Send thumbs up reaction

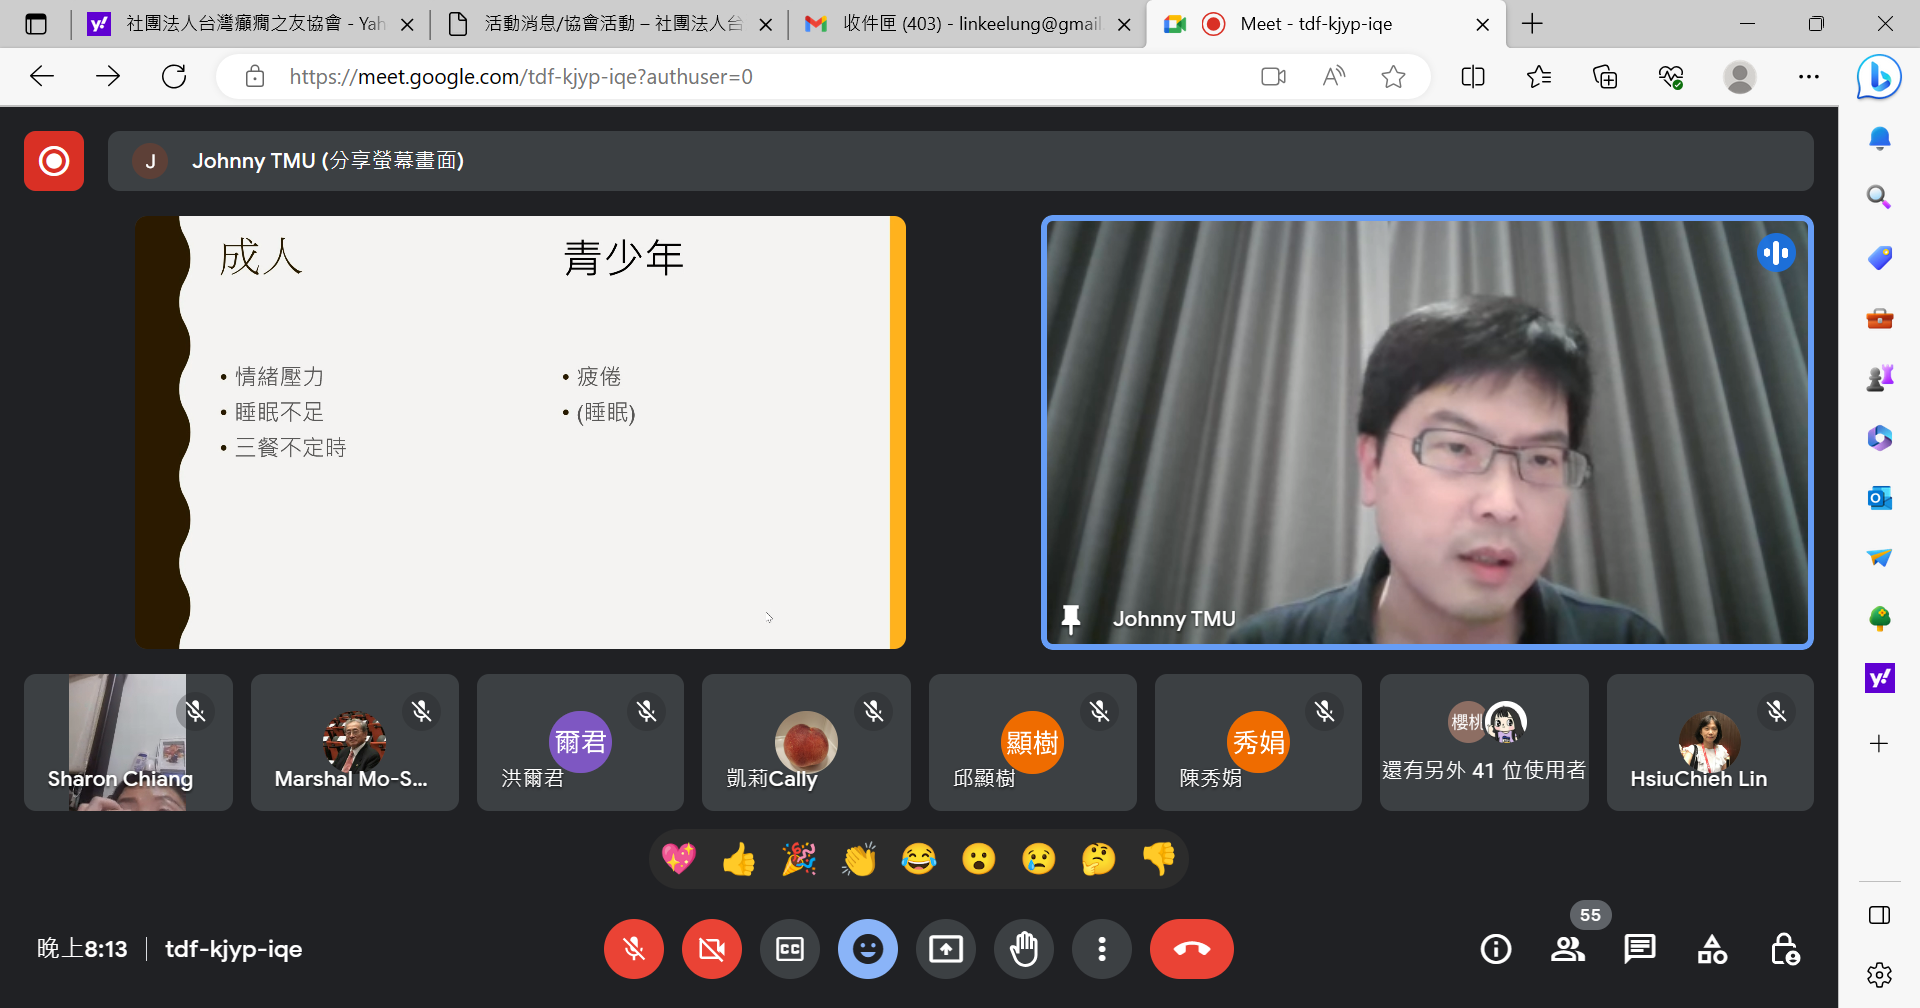coord(739,859)
